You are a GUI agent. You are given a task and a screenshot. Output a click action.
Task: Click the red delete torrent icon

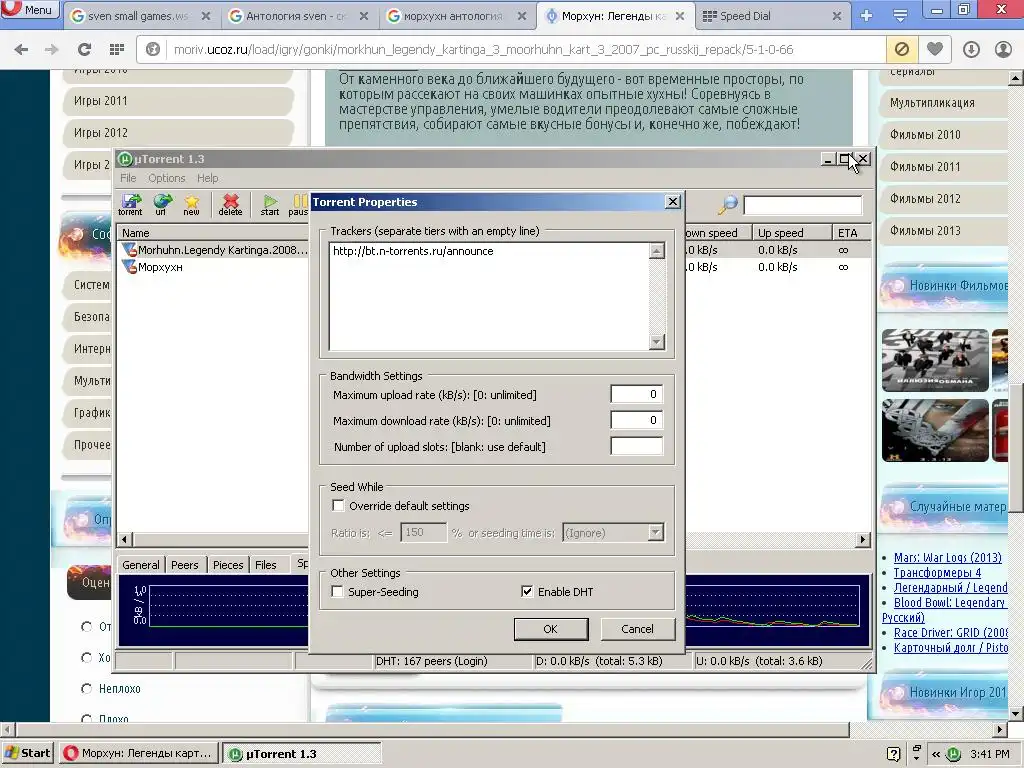230,204
